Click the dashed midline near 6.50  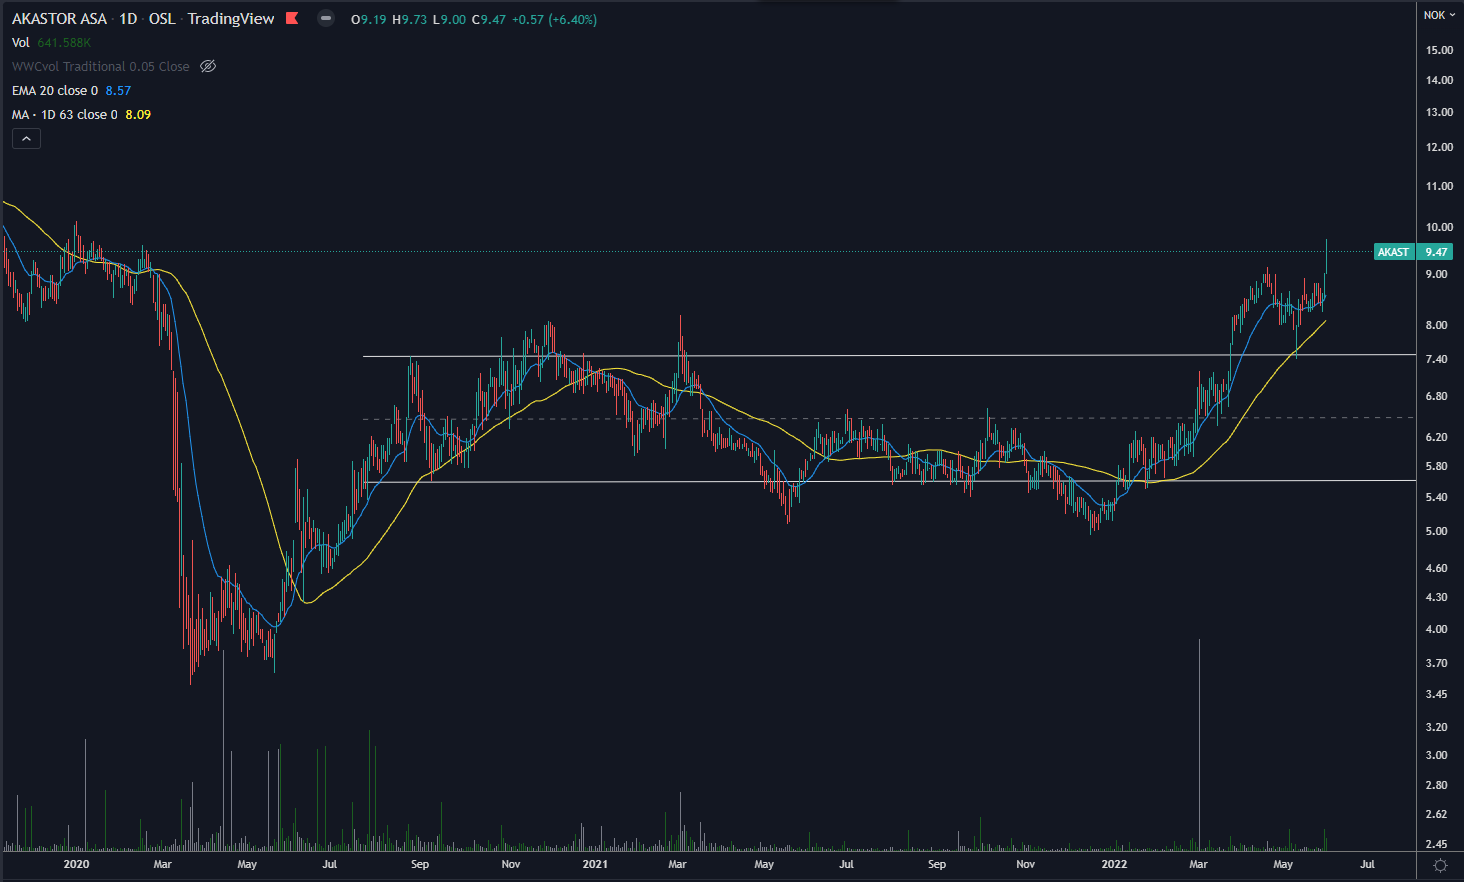[x=889, y=418]
